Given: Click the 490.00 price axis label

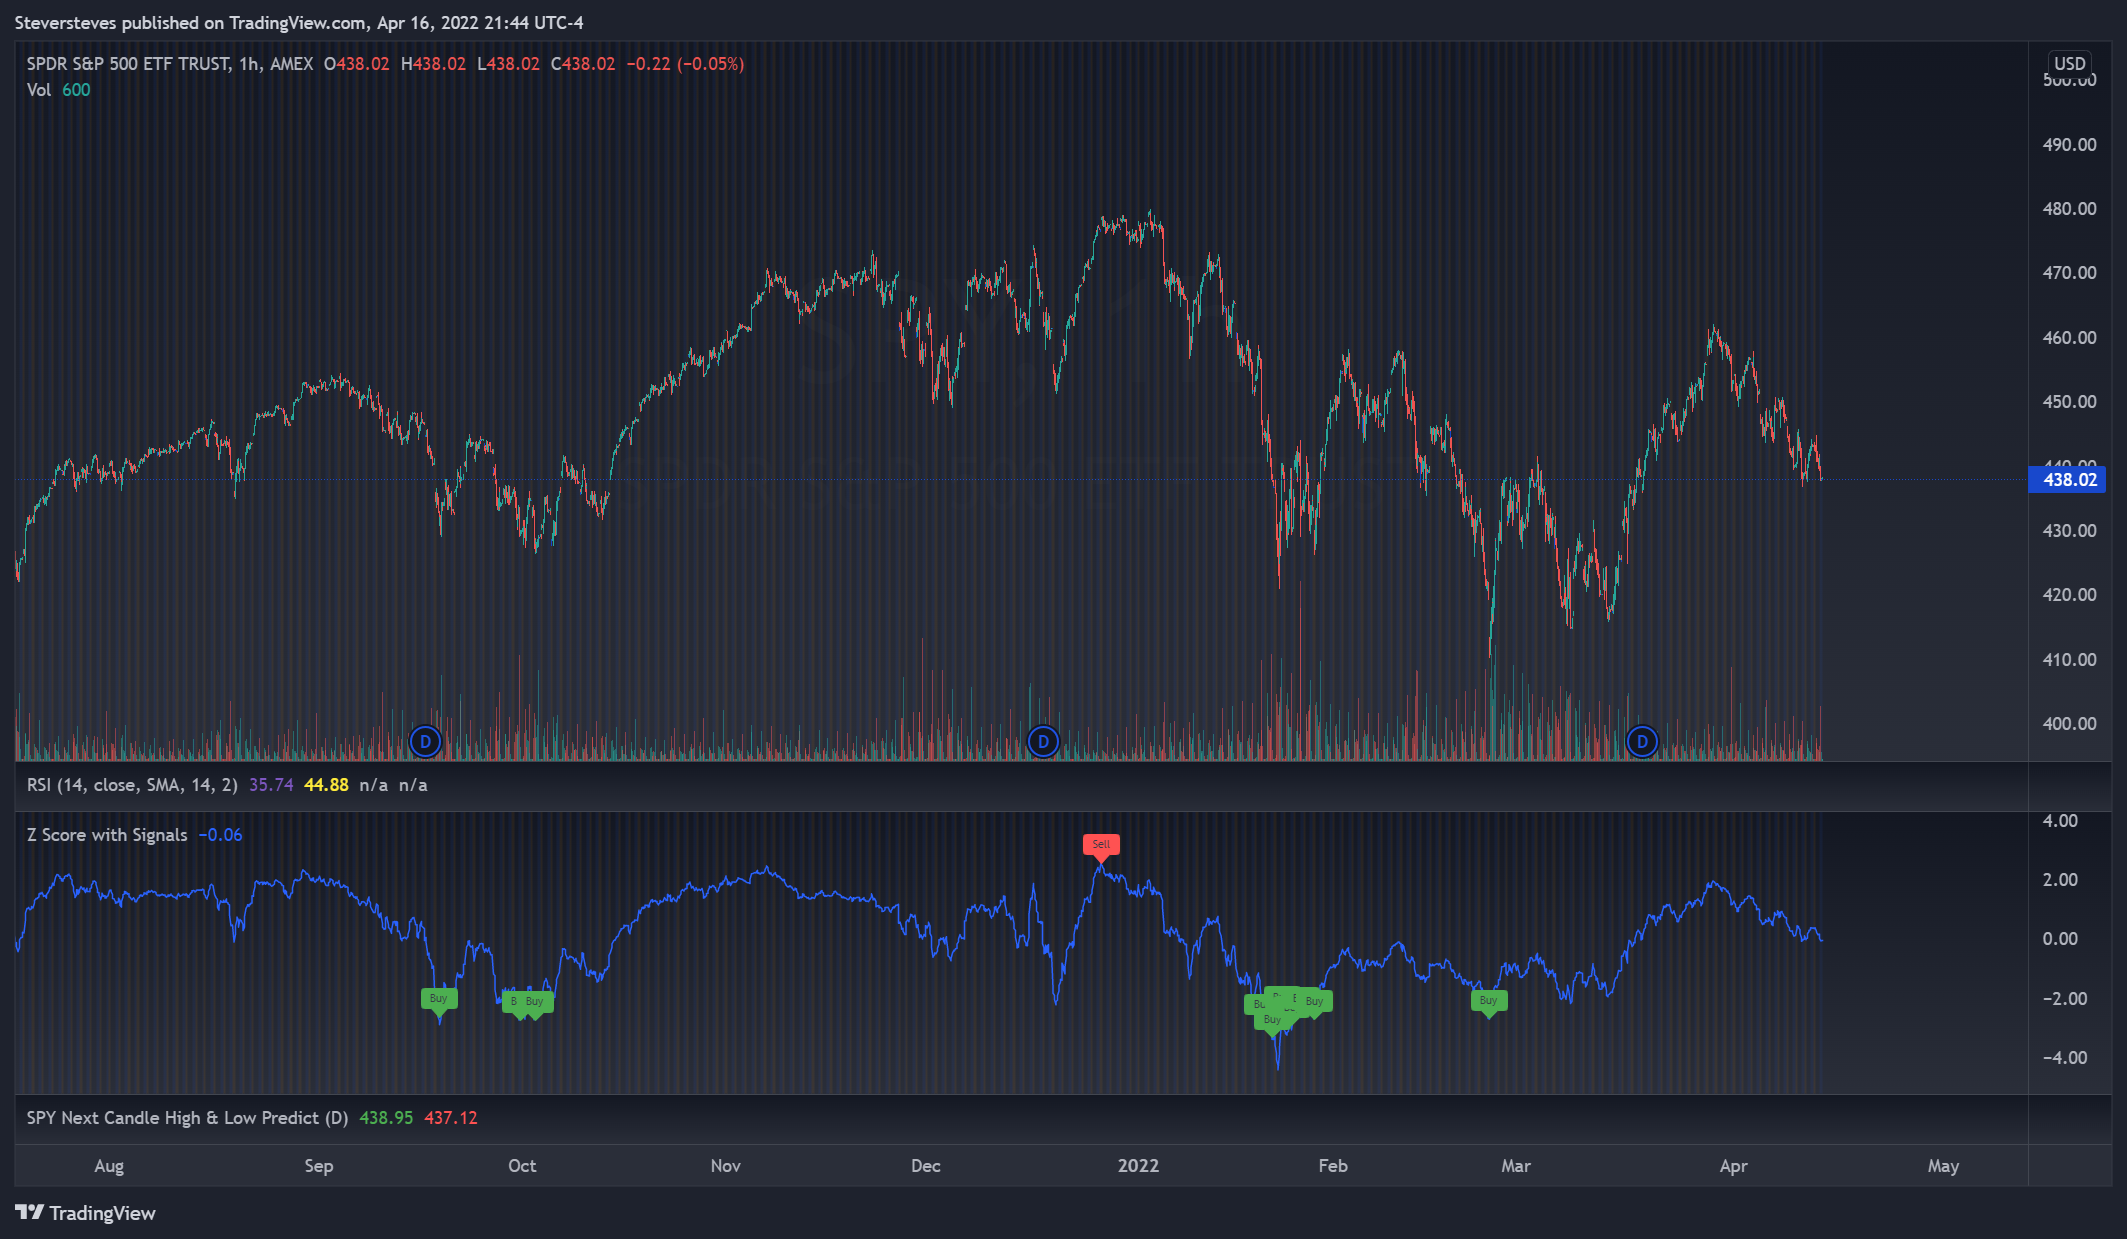Looking at the screenshot, I should pos(2069,145).
